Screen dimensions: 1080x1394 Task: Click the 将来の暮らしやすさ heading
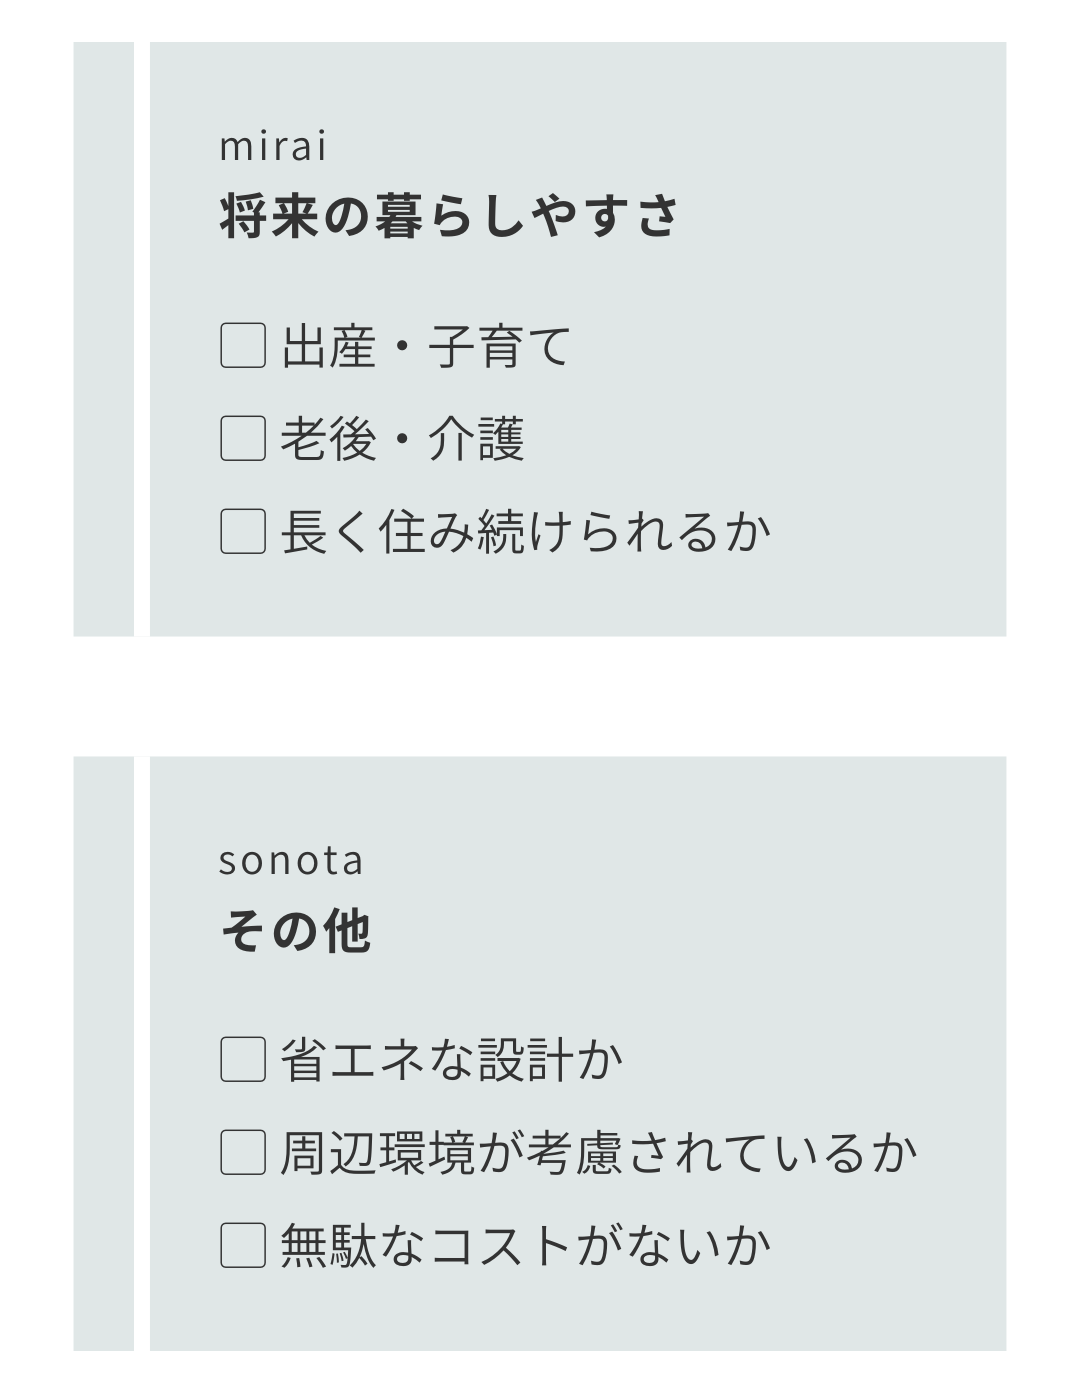click(x=449, y=216)
